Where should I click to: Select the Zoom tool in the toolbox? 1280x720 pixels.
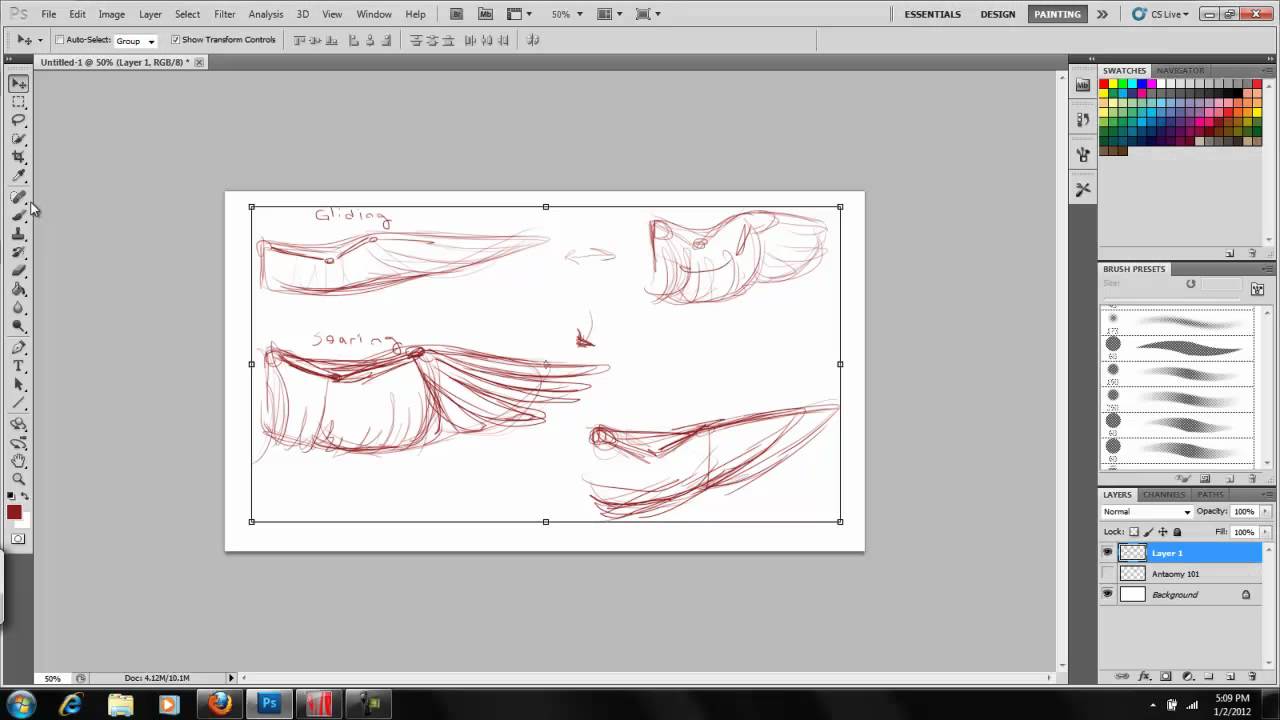pyautogui.click(x=18, y=480)
